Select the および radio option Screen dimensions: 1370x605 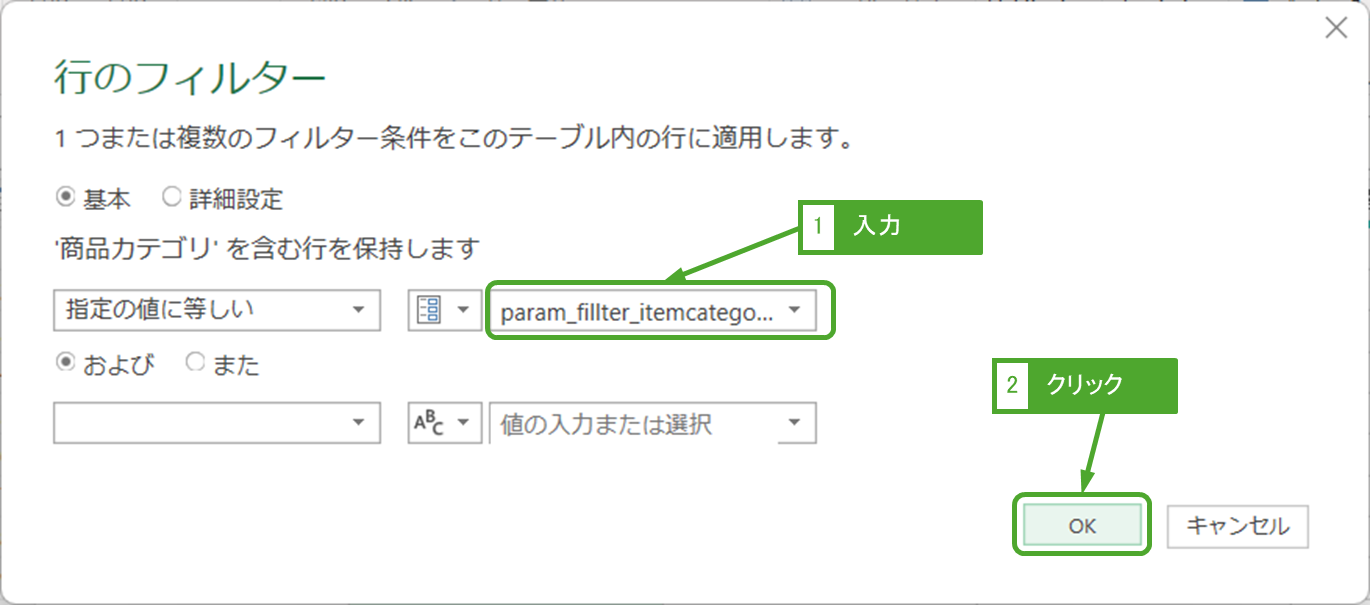coord(65,365)
